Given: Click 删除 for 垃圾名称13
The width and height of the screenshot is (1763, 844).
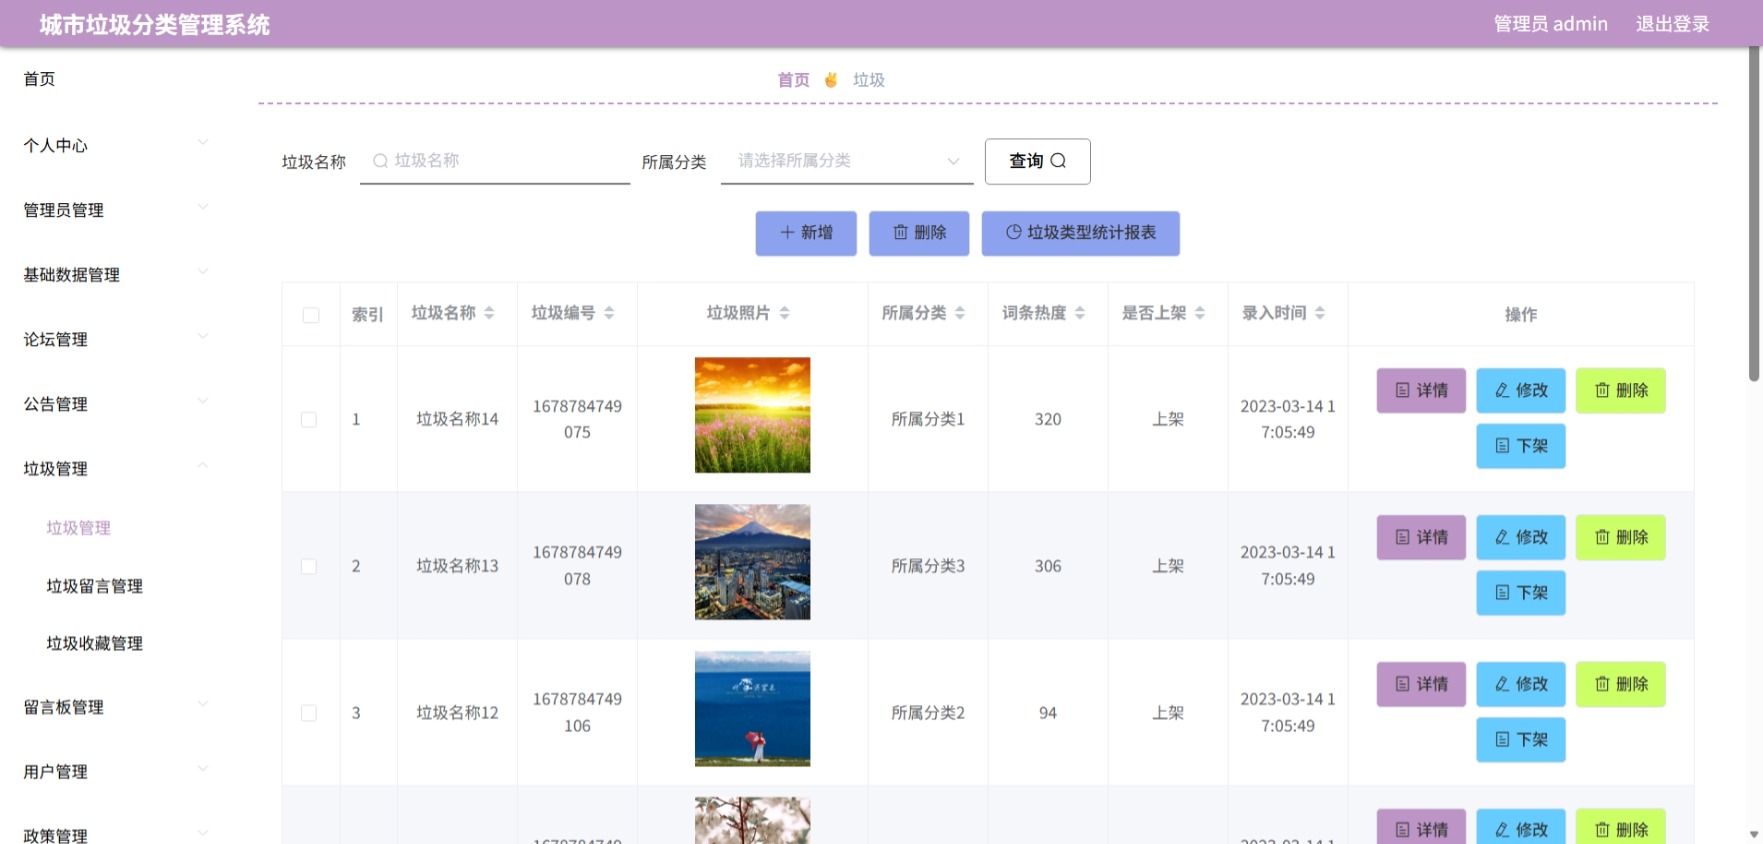Looking at the screenshot, I should coord(1621,538).
